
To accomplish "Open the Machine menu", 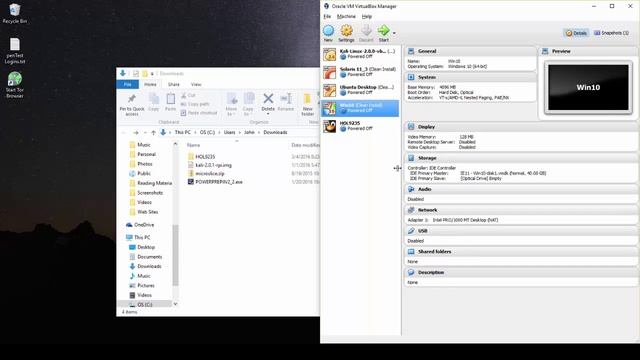I will click(x=346, y=16).
